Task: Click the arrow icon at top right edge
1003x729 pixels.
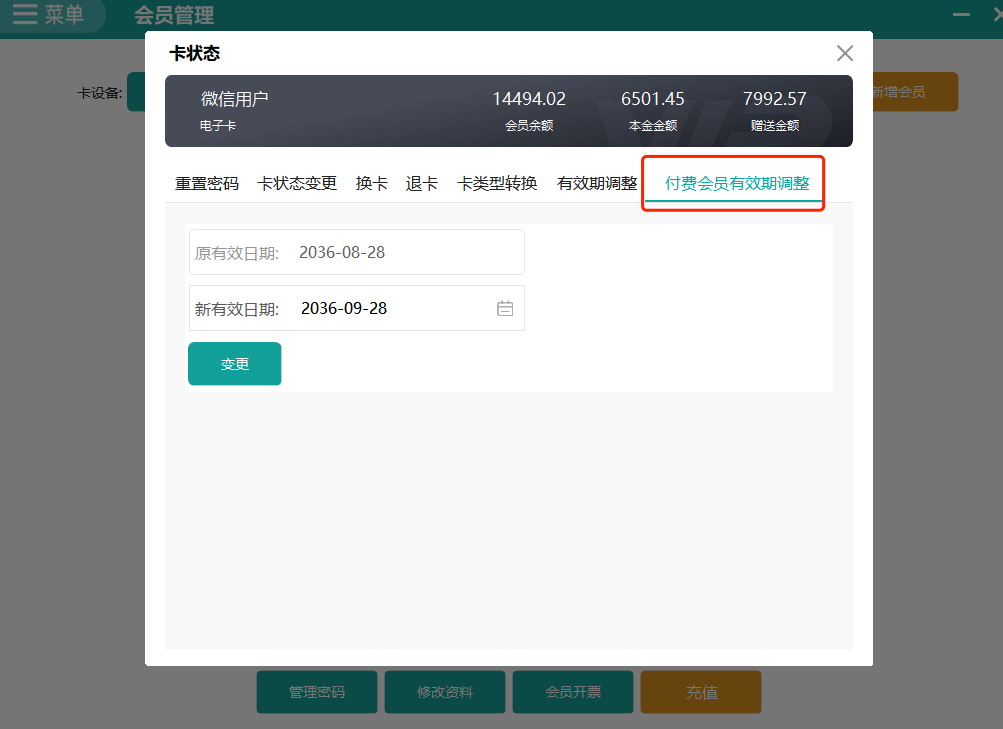Action: click(x=996, y=14)
